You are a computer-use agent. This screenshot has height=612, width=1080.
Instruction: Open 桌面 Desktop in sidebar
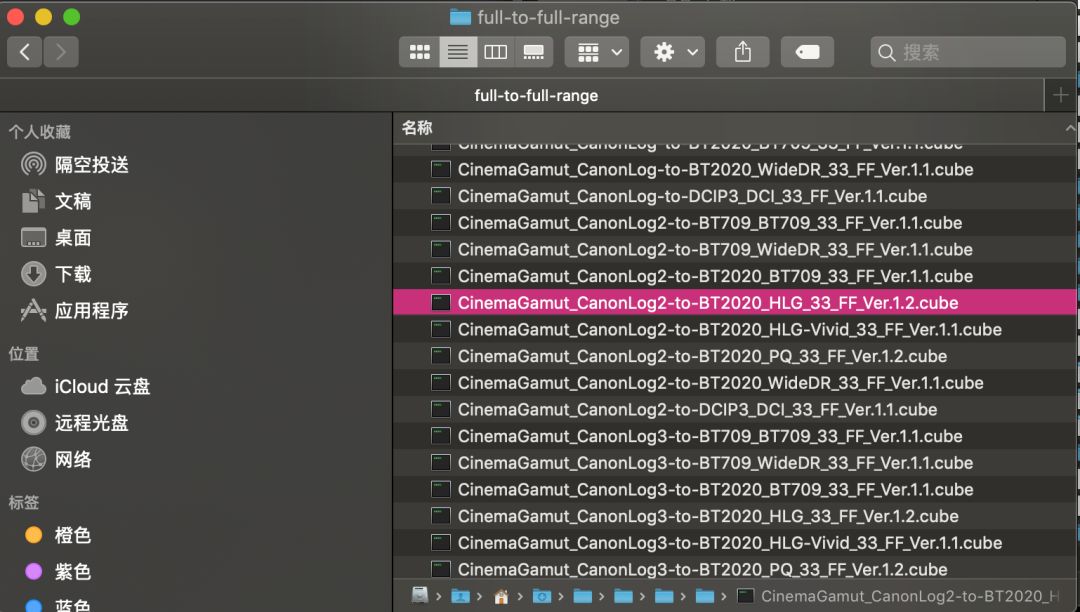tap(73, 238)
